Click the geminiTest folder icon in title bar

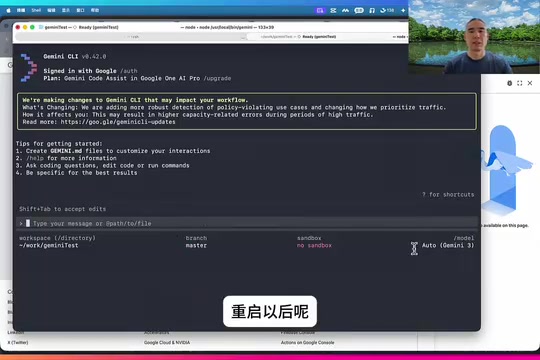[x=41, y=27]
